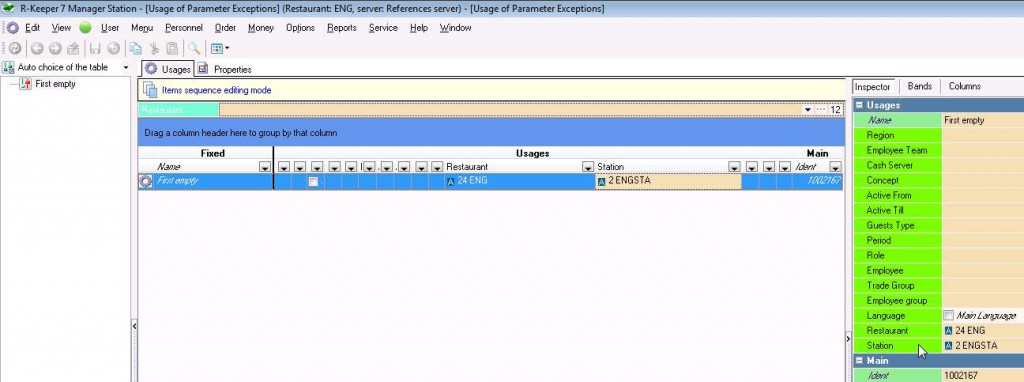The height and width of the screenshot is (382, 1024).
Task: Open the Auto choice of the table dropdown
Action: click(x=125, y=67)
